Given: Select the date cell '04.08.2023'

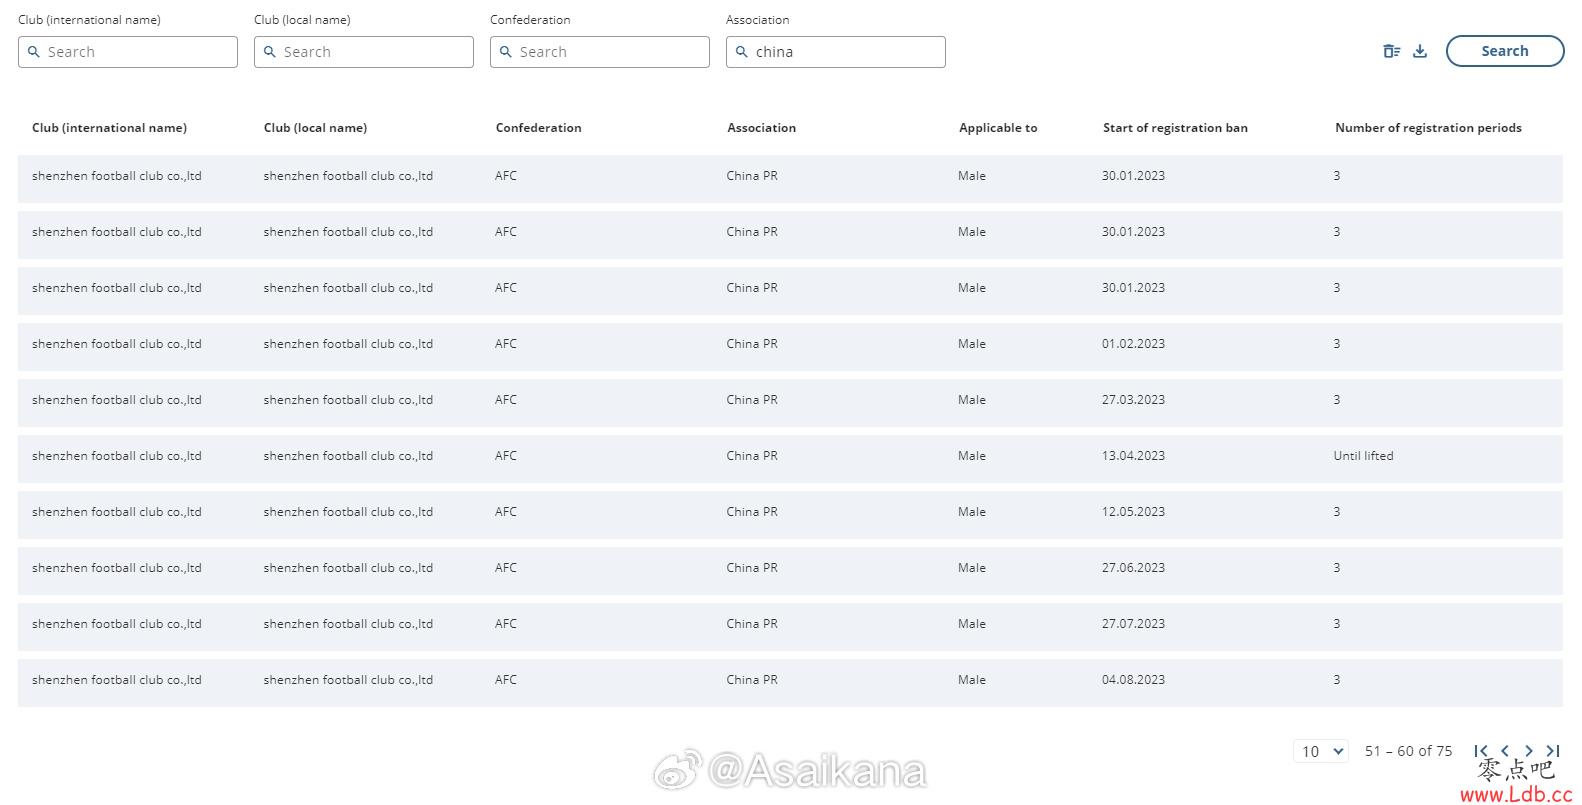Looking at the screenshot, I should [x=1133, y=680].
